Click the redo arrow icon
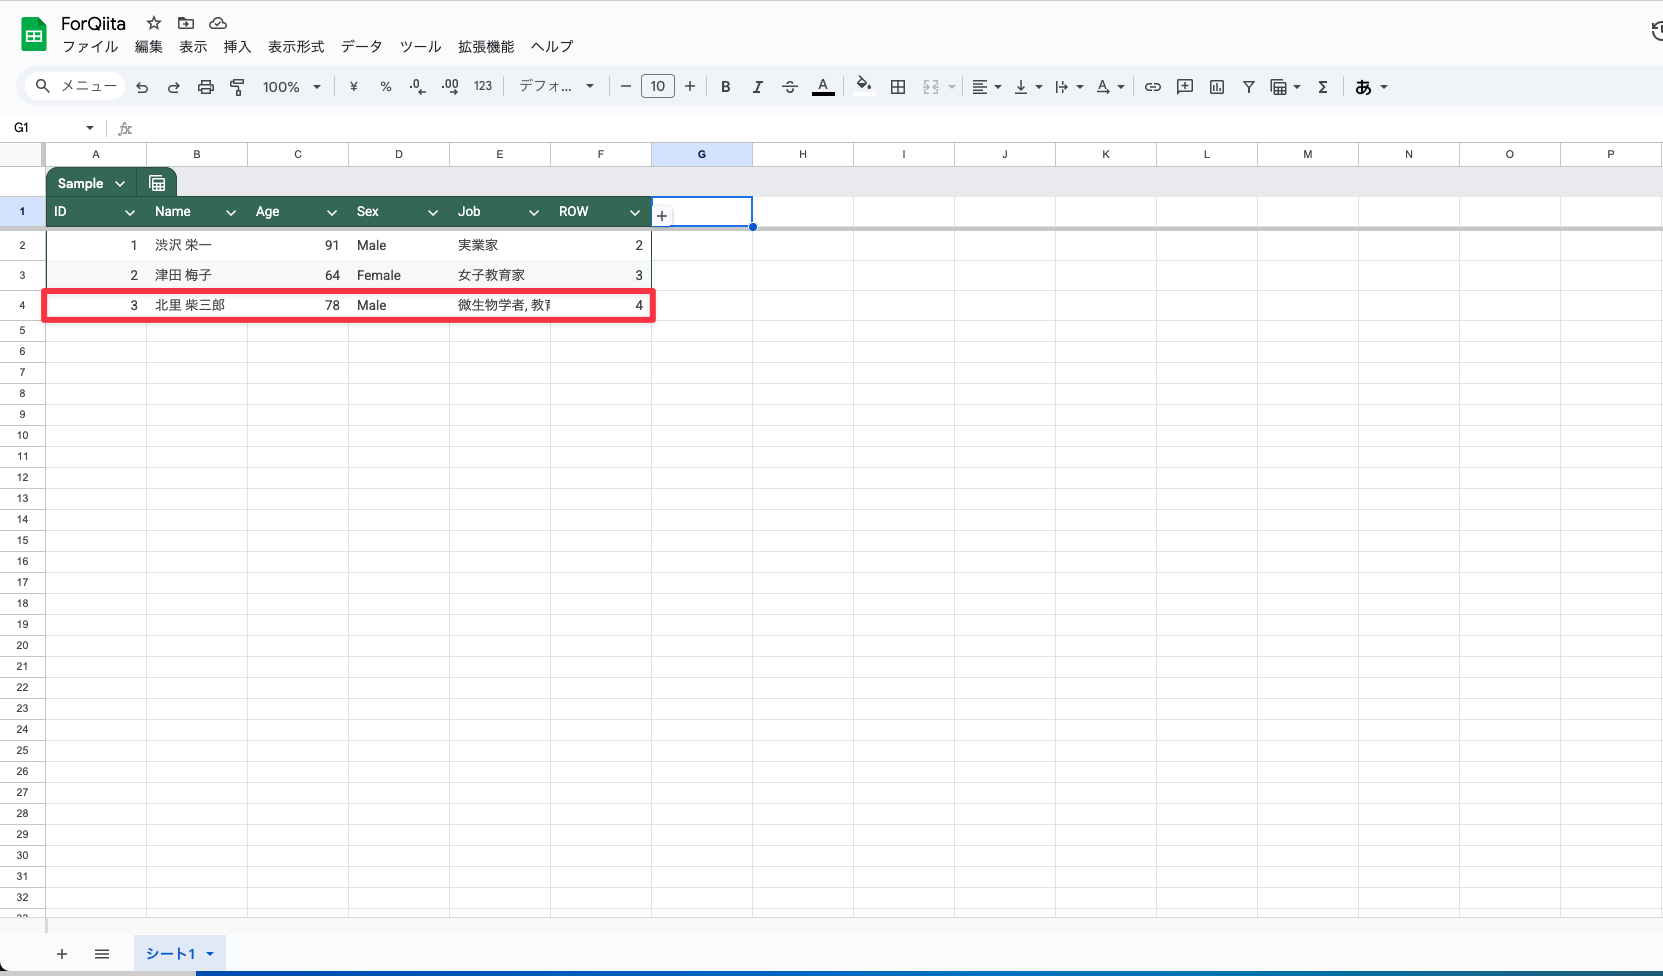The width and height of the screenshot is (1663, 976). pyautogui.click(x=174, y=87)
